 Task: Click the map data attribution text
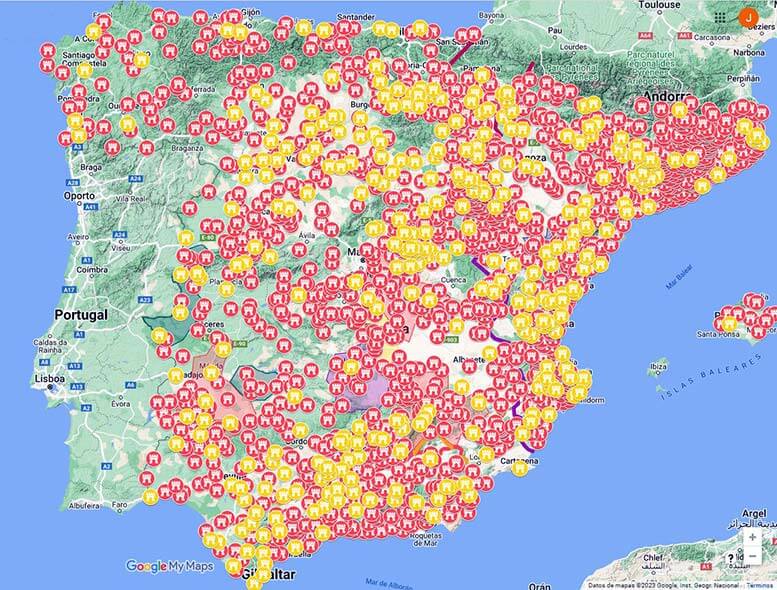click(662, 585)
